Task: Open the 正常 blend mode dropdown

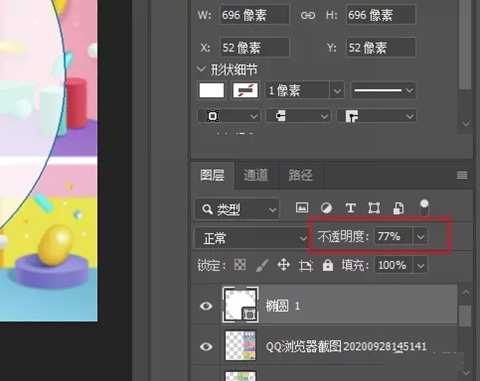Action: 252,238
